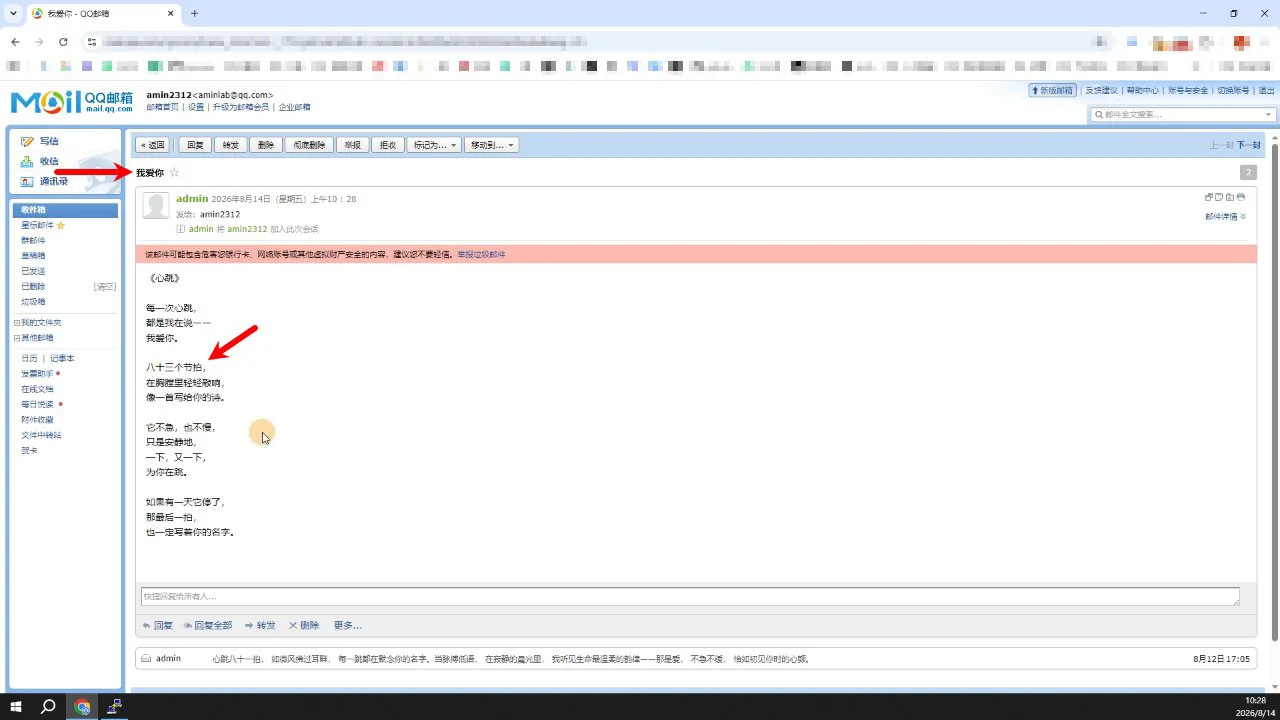
Task: Select 收件箱 folder
Action: click(65, 210)
